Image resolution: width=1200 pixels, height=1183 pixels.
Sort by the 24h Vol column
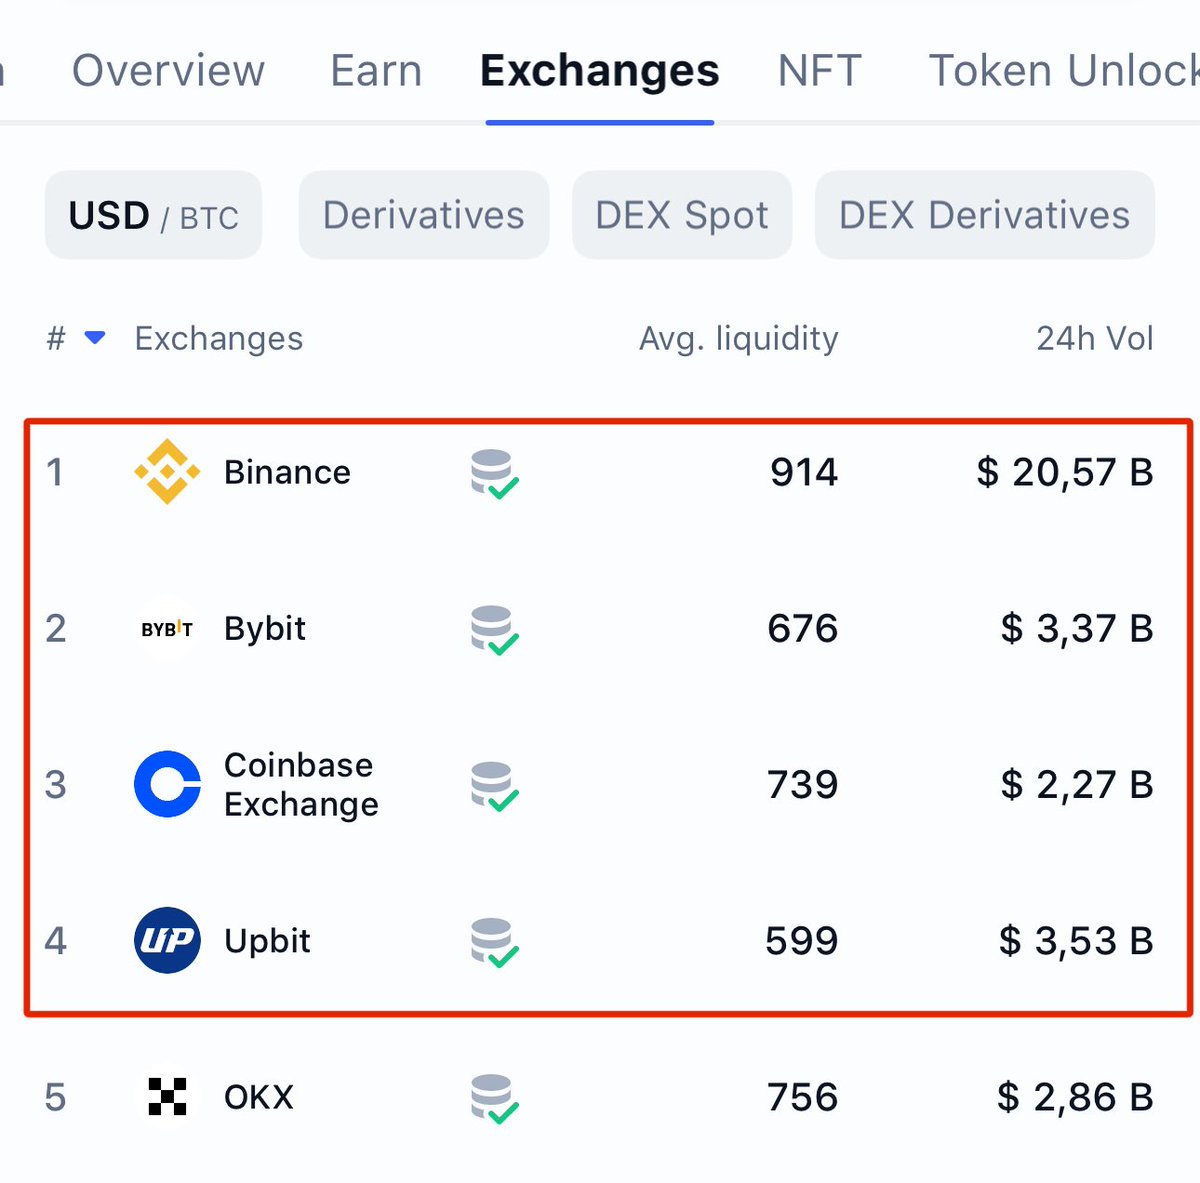1095,339
